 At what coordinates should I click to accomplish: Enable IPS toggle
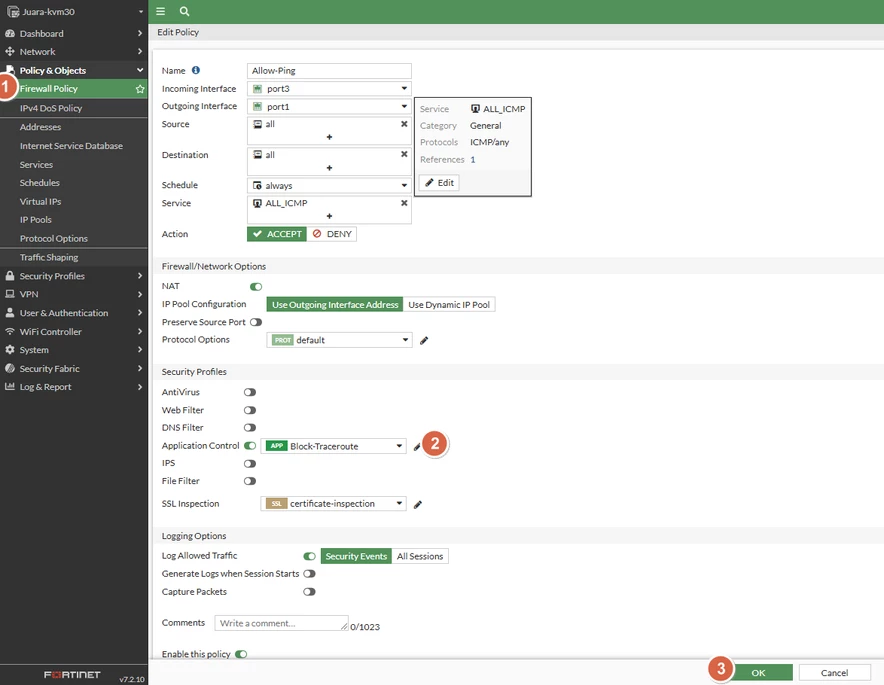click(x=250, y=463)
